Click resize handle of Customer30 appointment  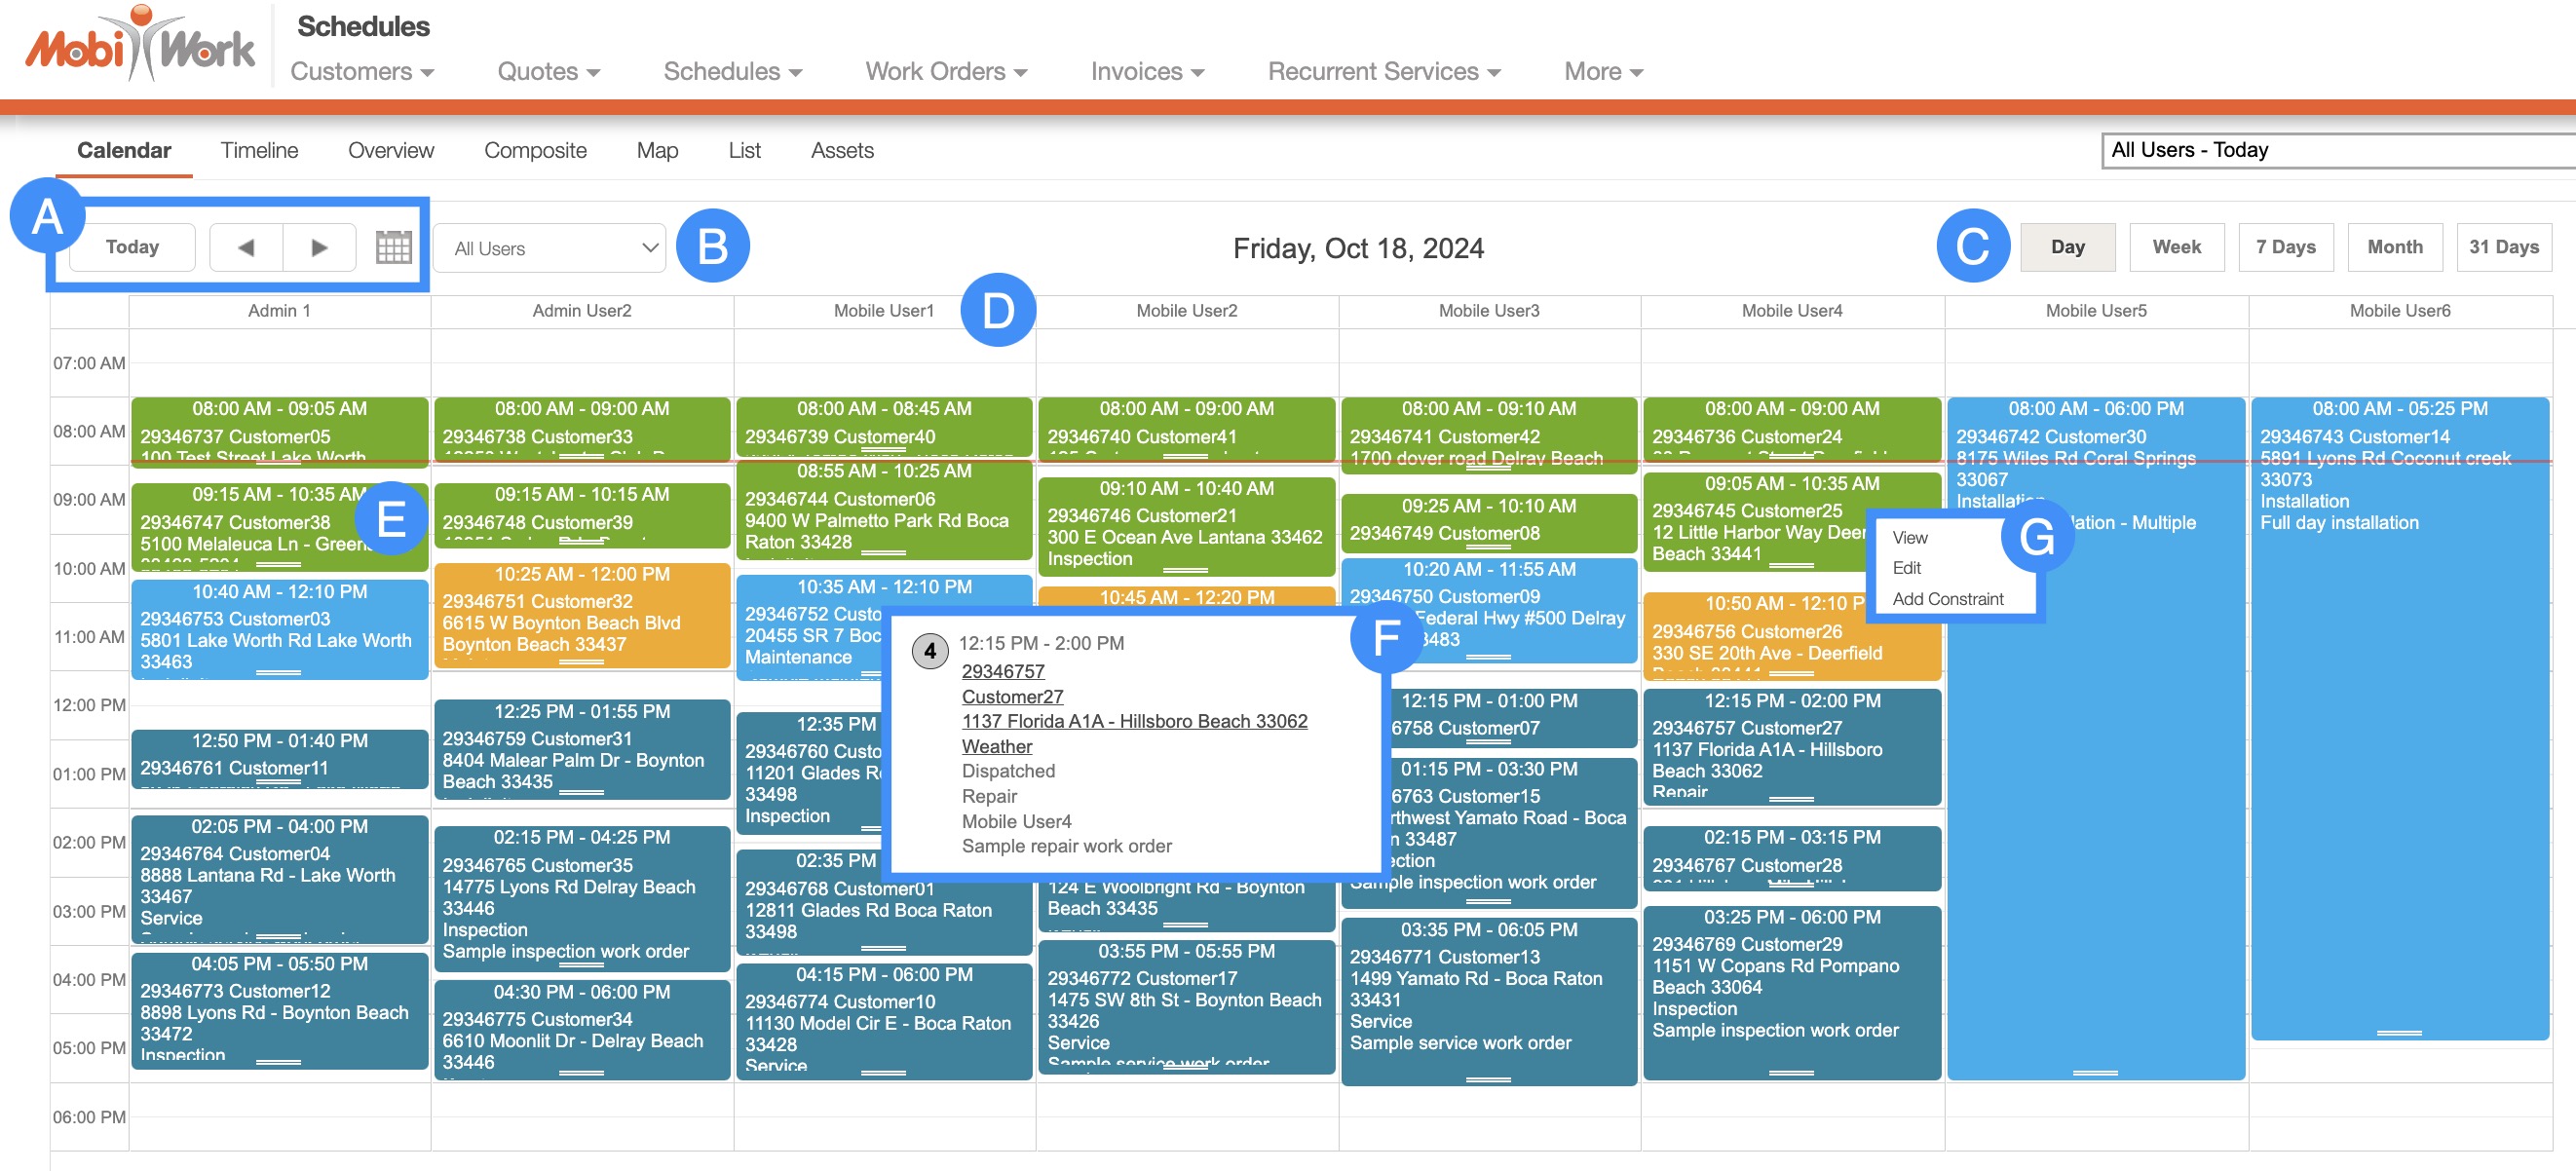2094,1073
